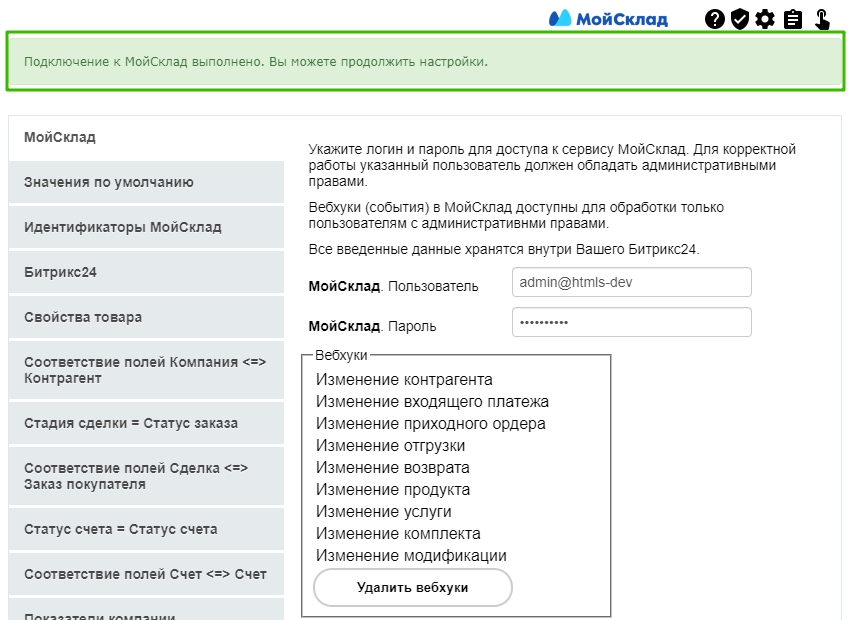The image size is (851, 620).
Task: Click the МойСклад Пользователь input field
Action: click(631, 283)
